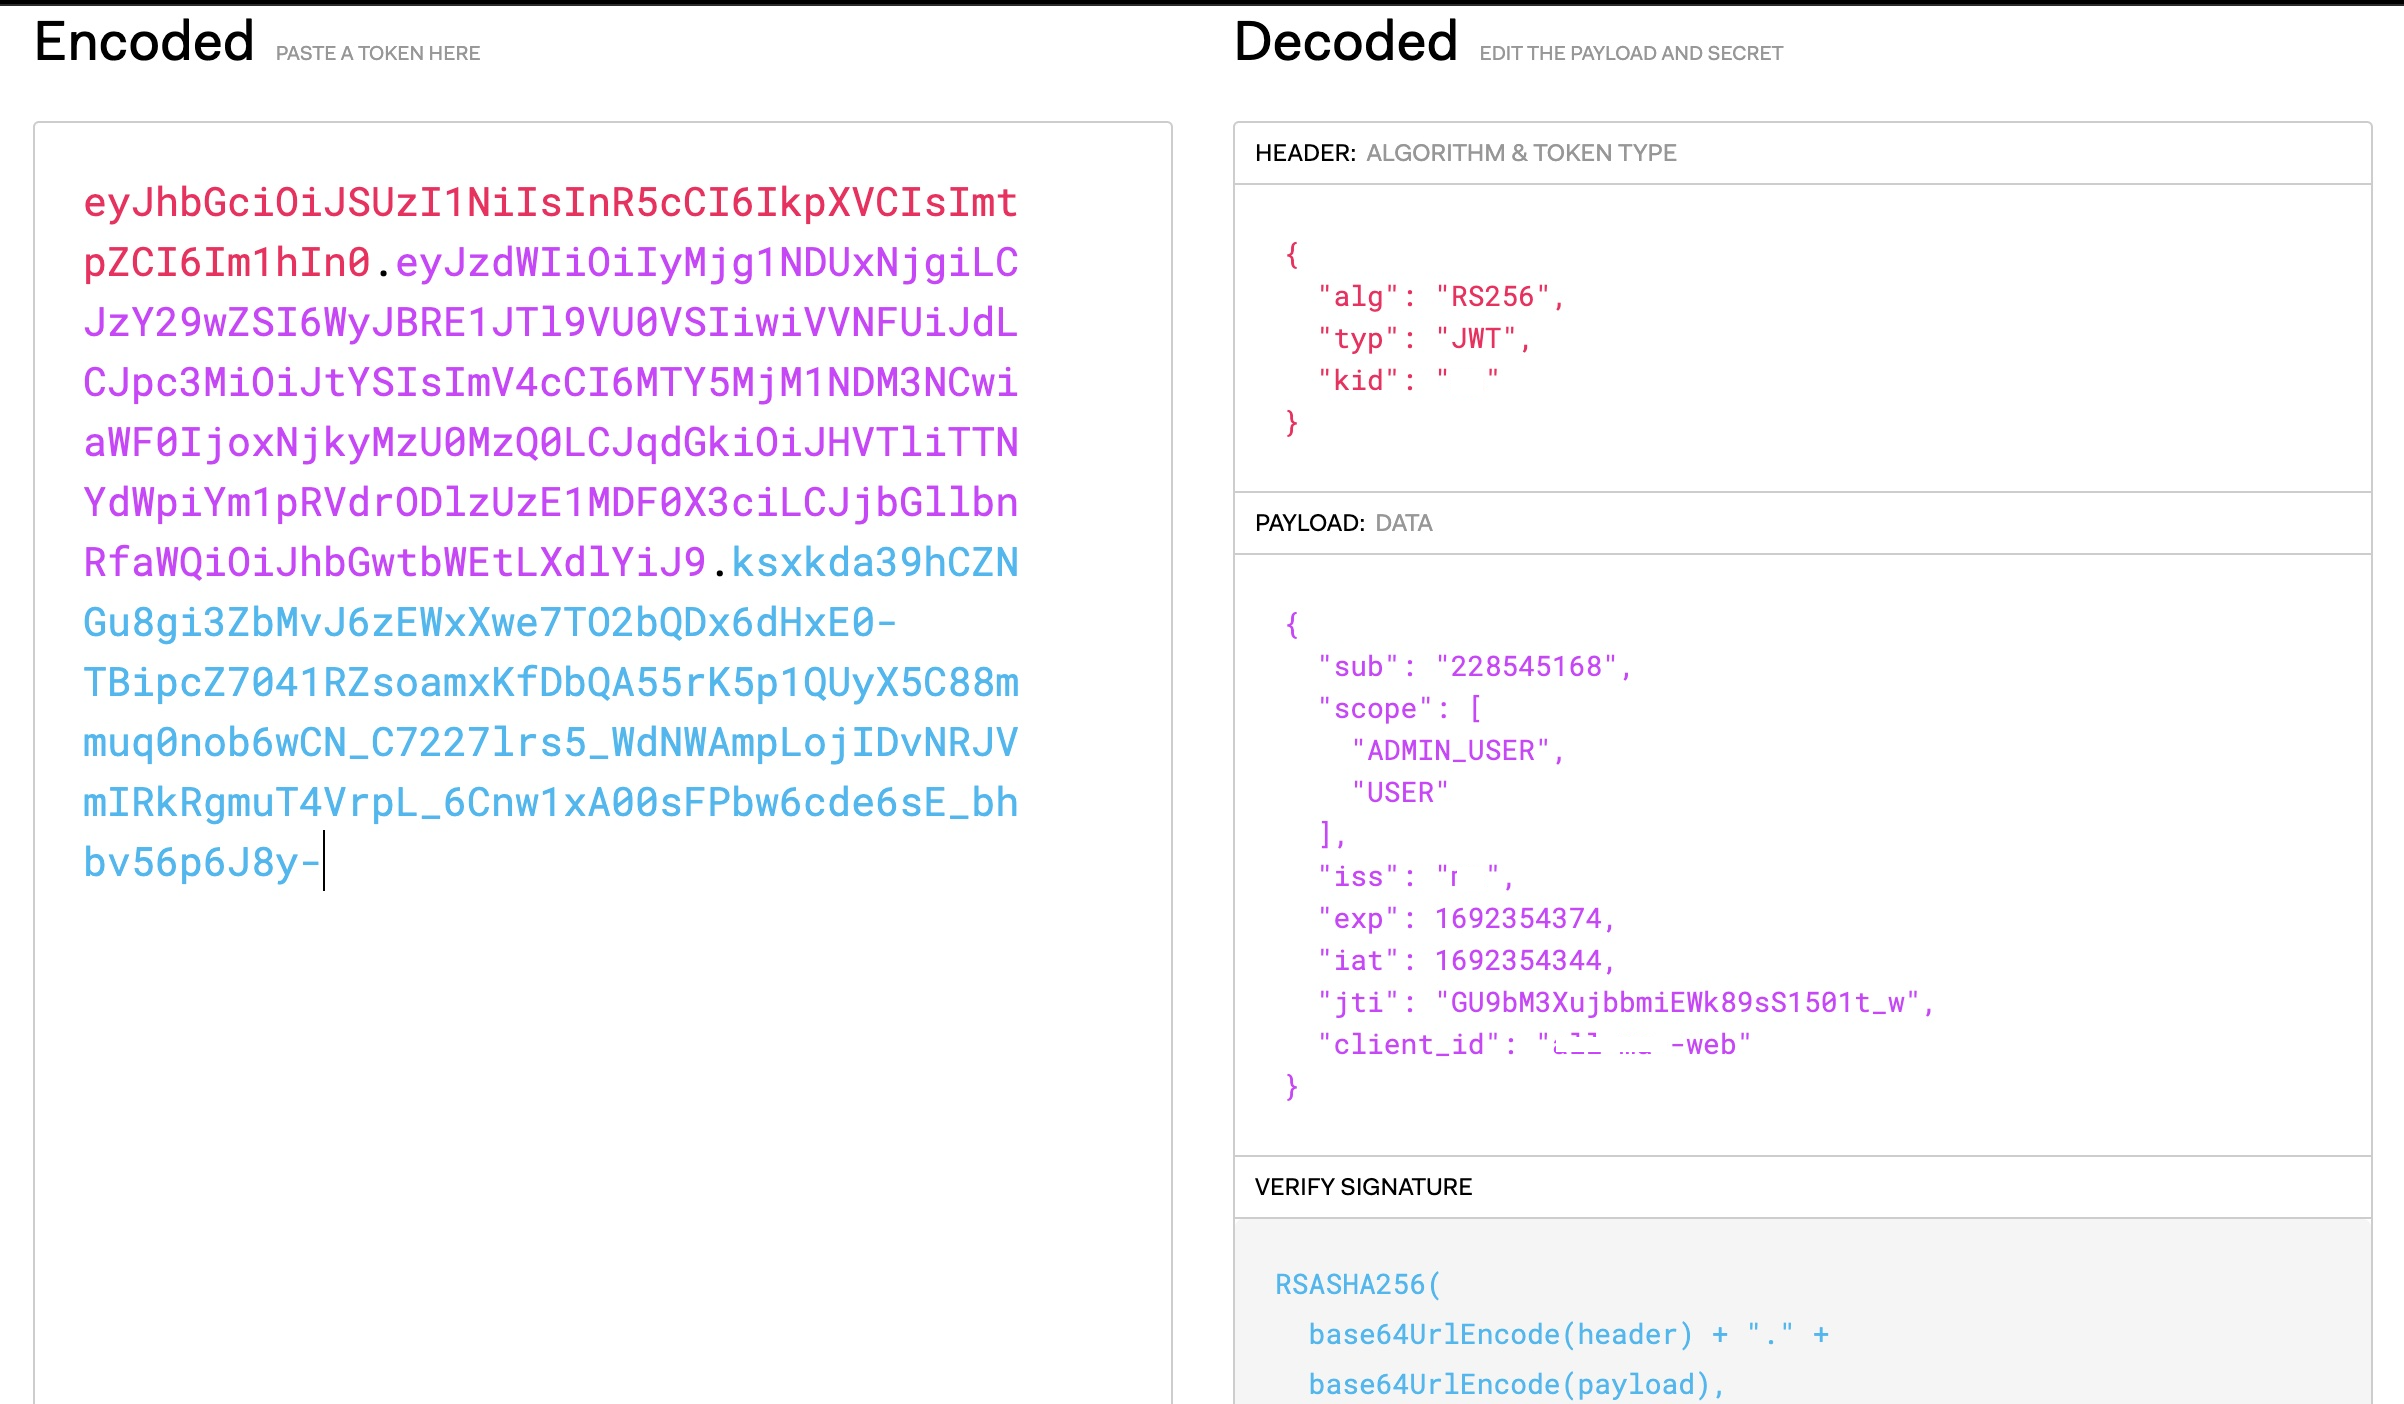The width and height of the screenshot is (2404, 1404).
Task: Click the "jti" value GU9bM3XujbbmiEWk89sS1501t_w
Action: 1677,1003
